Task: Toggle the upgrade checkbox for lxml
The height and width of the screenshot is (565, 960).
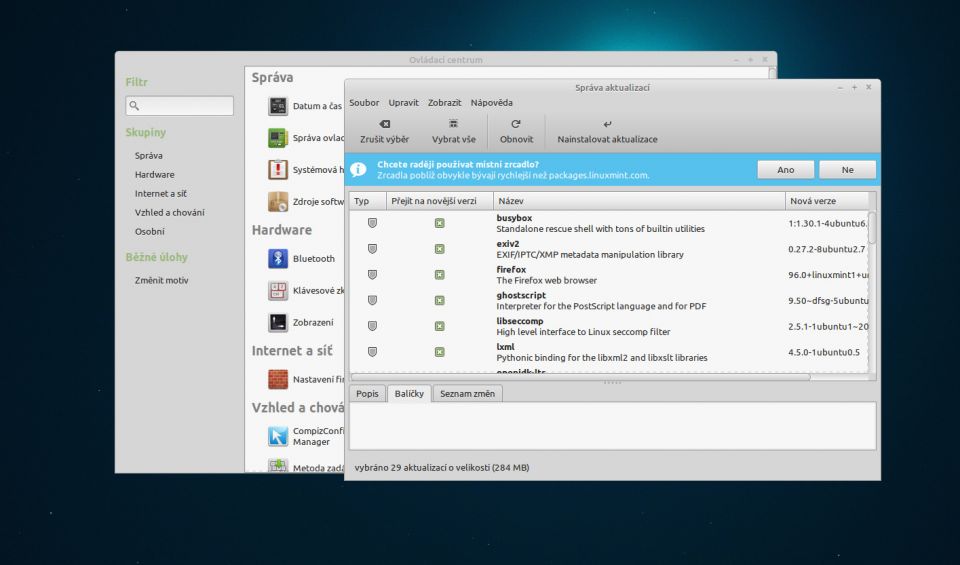Action: point(440,352)
